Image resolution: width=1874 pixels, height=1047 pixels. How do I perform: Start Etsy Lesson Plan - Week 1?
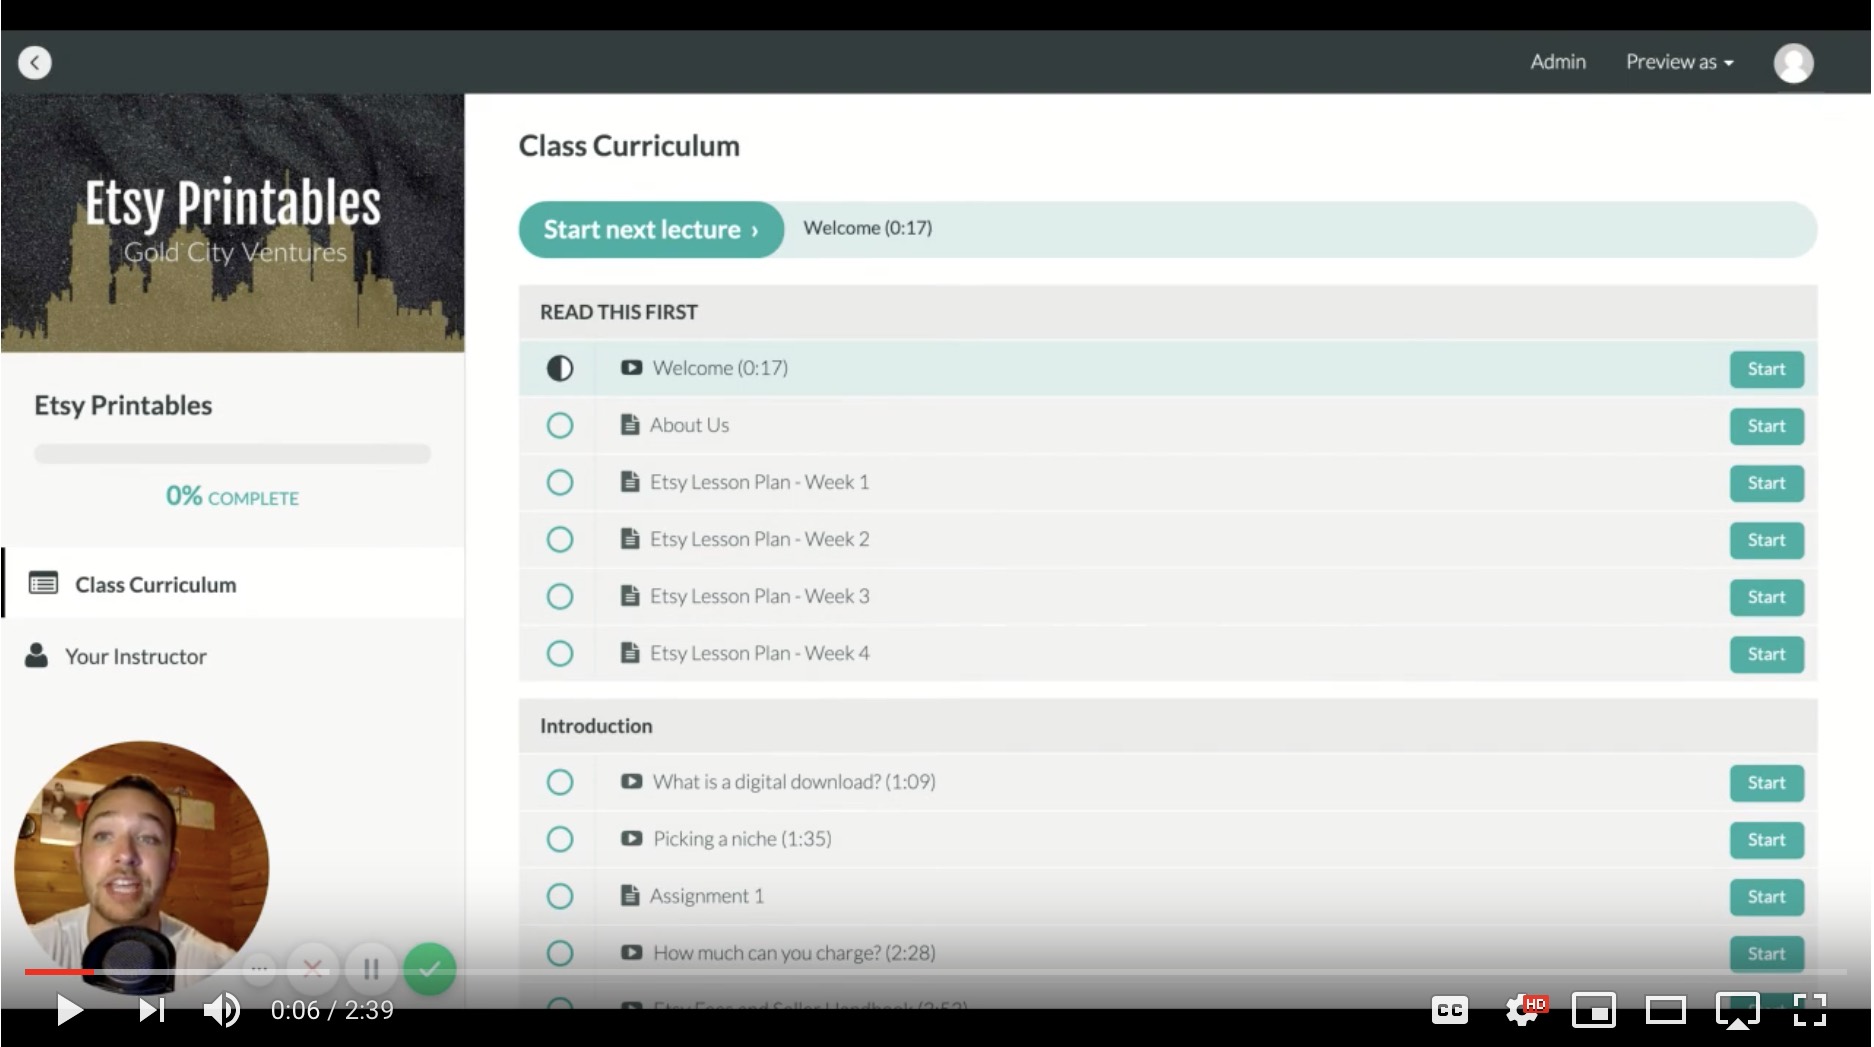(x=1767, y=483)
